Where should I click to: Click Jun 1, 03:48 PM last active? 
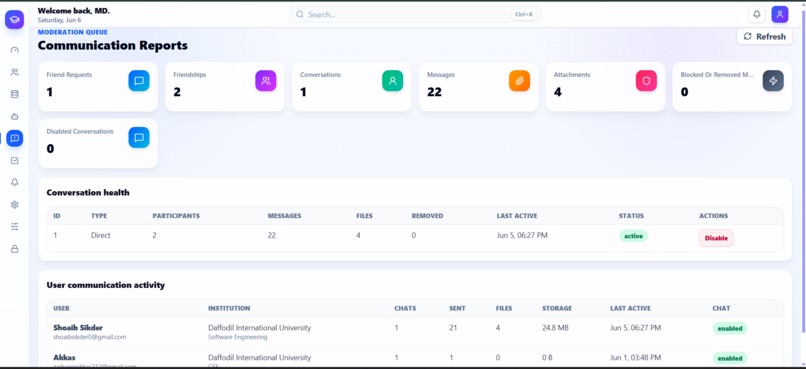pyautogui.click(x=635, y=358)
